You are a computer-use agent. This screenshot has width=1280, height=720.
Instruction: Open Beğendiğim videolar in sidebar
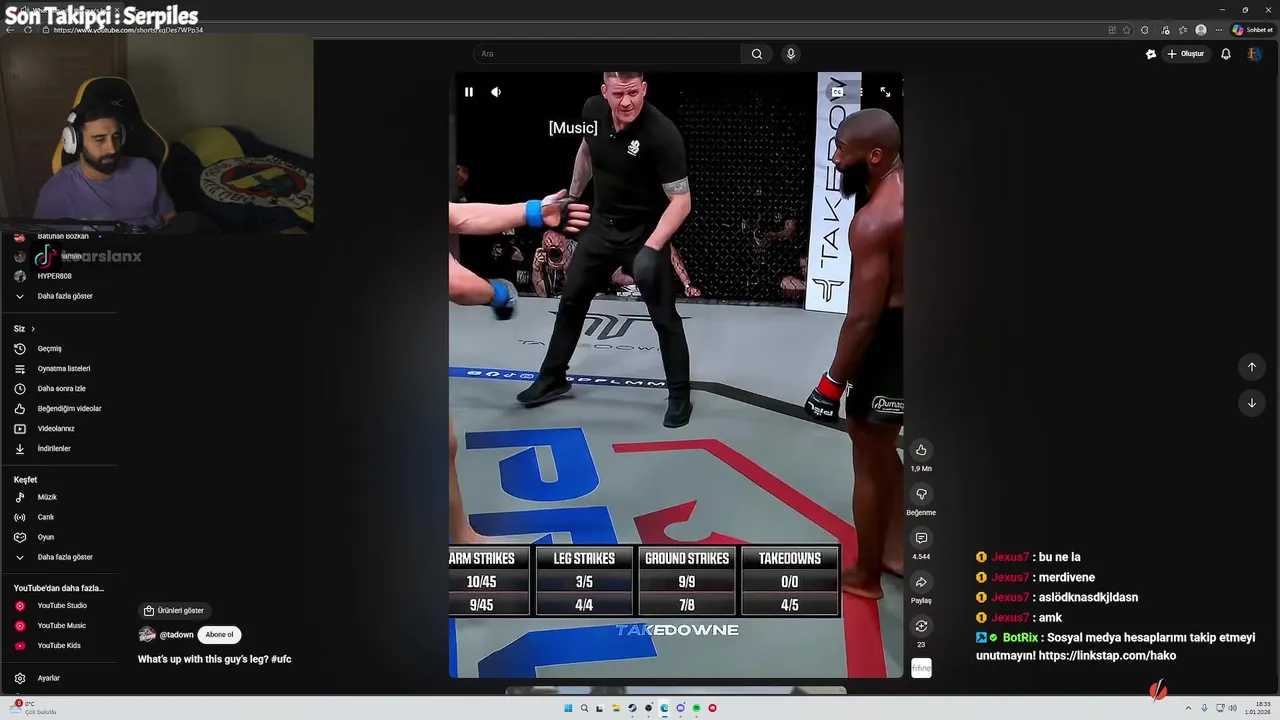point(69,409)
